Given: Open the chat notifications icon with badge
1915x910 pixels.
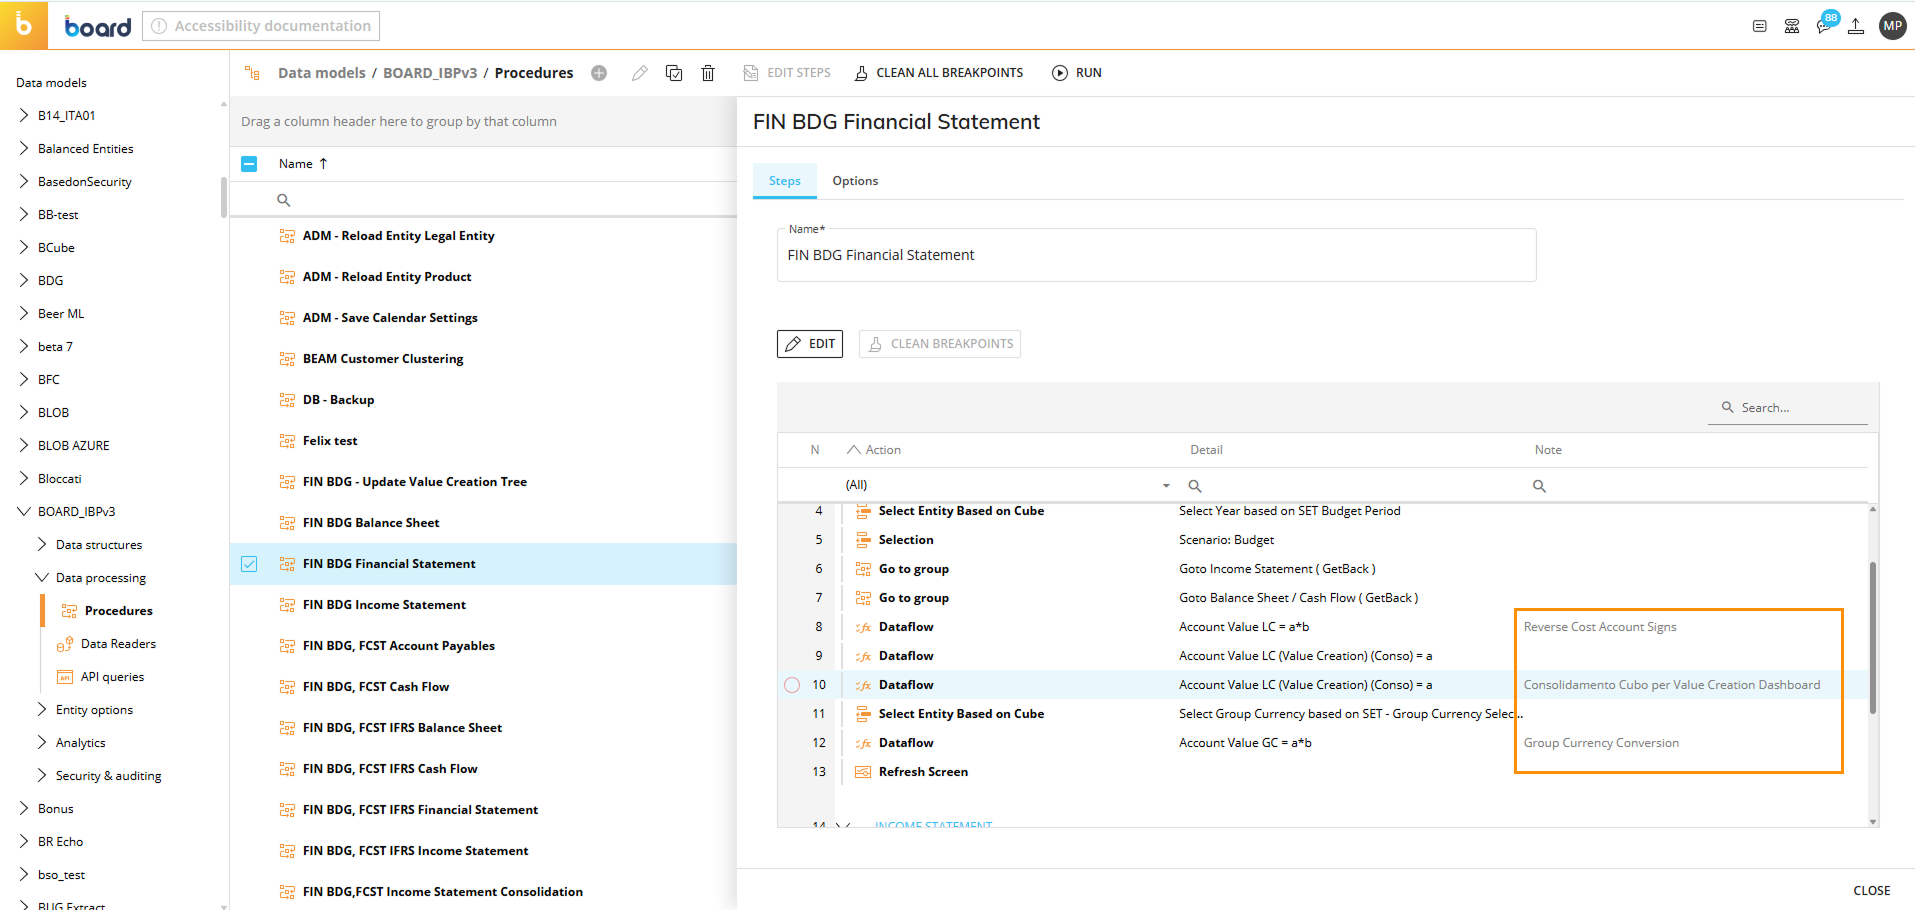Looking at the screenshot, I should tap(1825, 24).
